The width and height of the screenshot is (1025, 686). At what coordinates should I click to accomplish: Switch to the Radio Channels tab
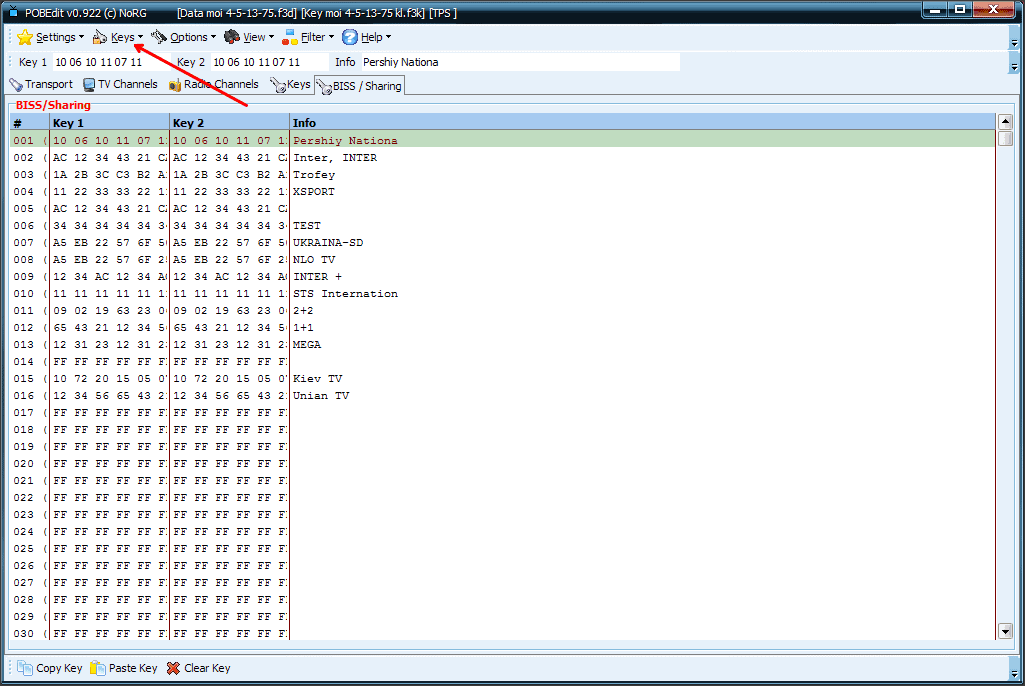click(214, 84)
